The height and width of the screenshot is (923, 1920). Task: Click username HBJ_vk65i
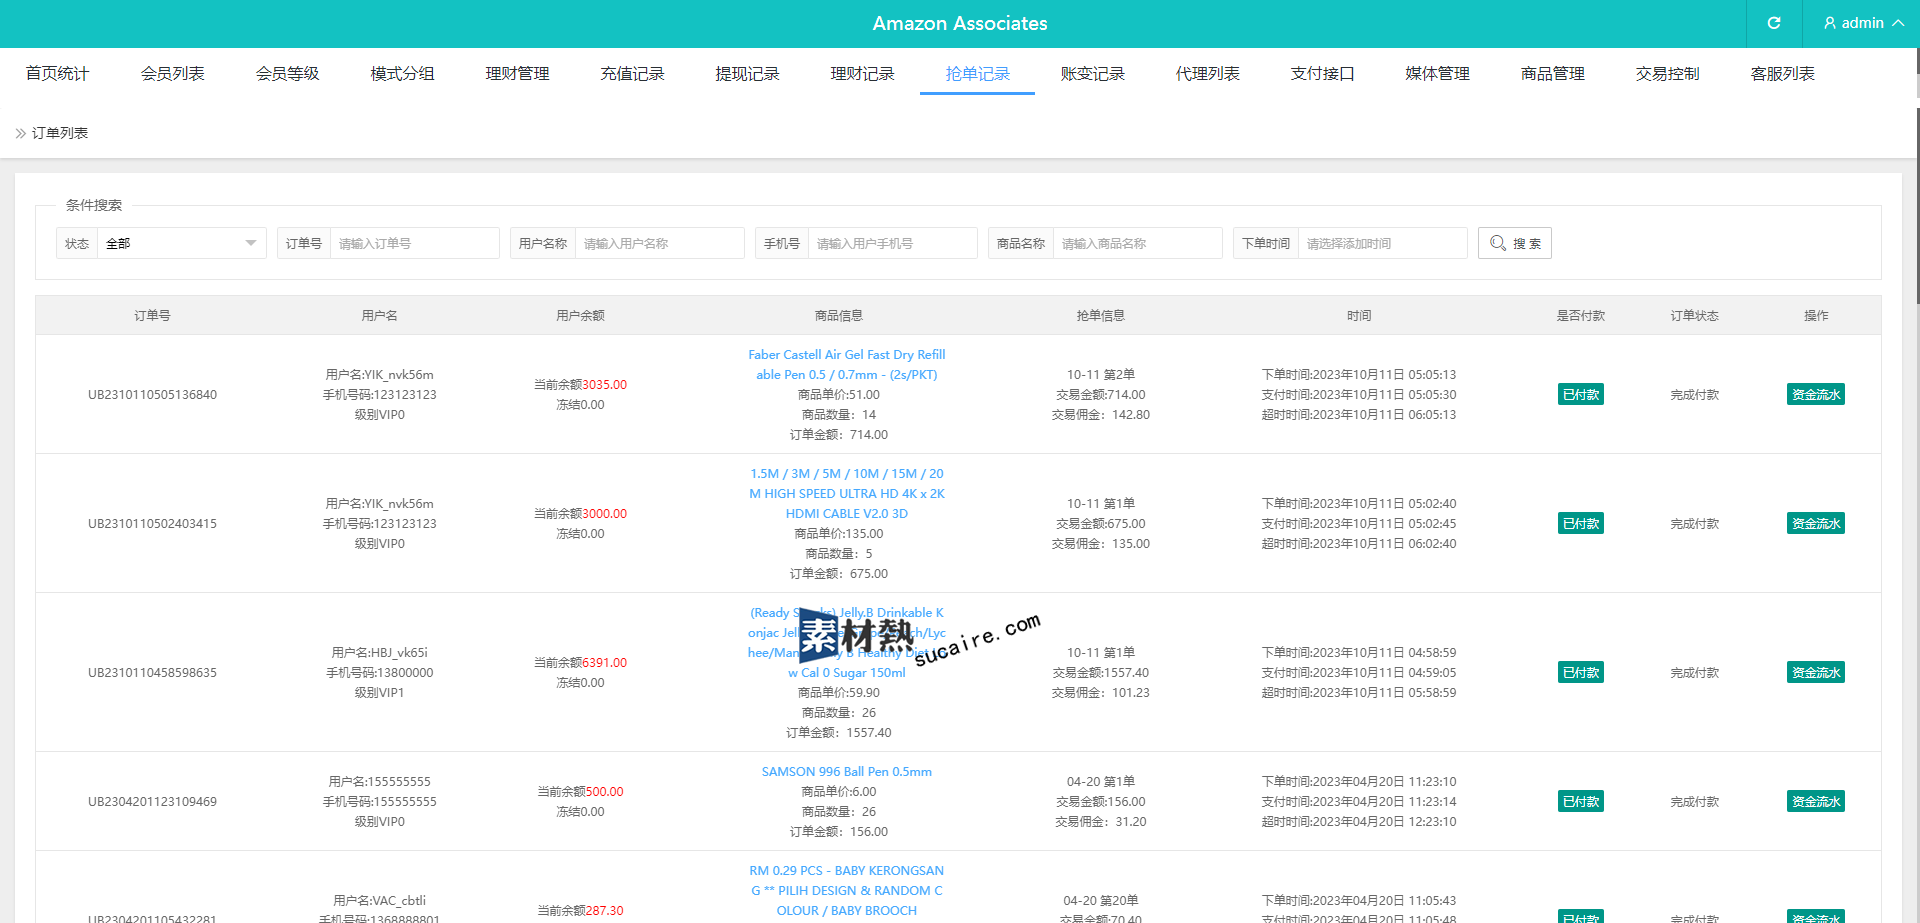[398, 652]
